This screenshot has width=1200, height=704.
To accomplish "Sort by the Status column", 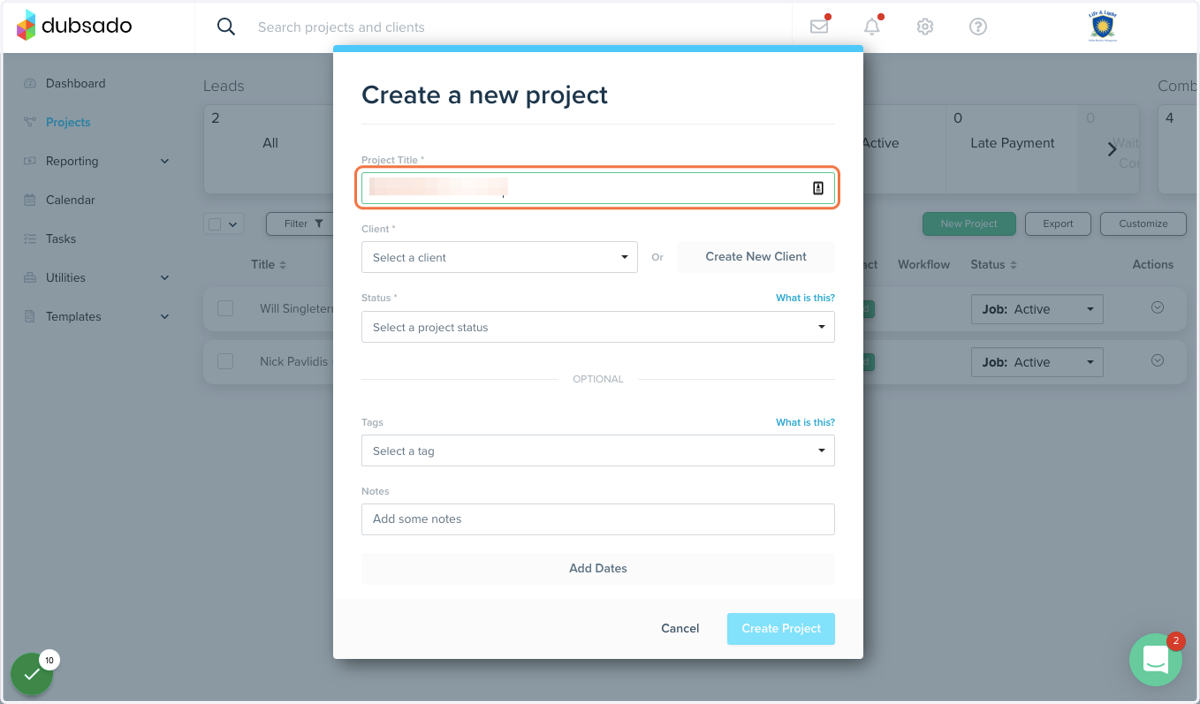I will click(994, 265).
